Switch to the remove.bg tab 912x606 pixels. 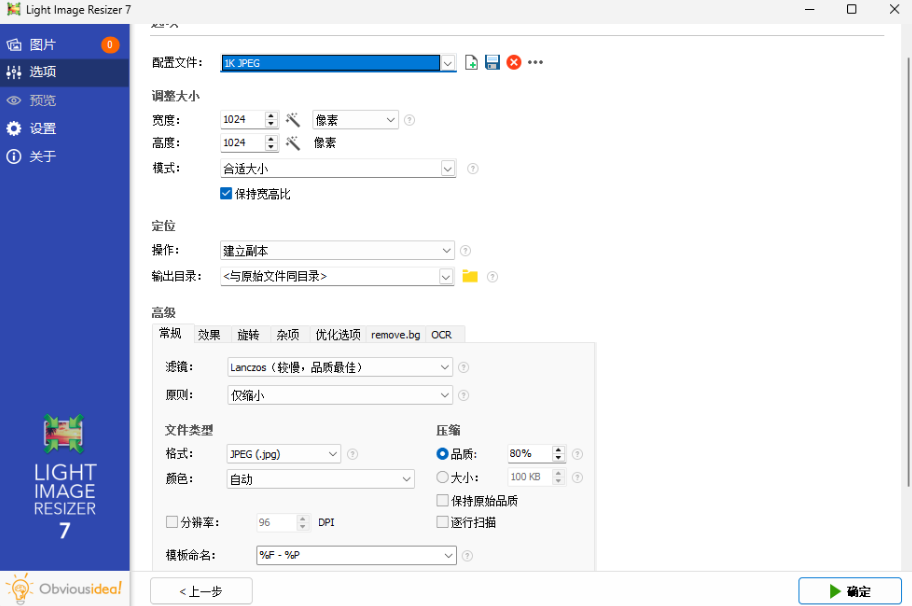[x=396, y=335]
